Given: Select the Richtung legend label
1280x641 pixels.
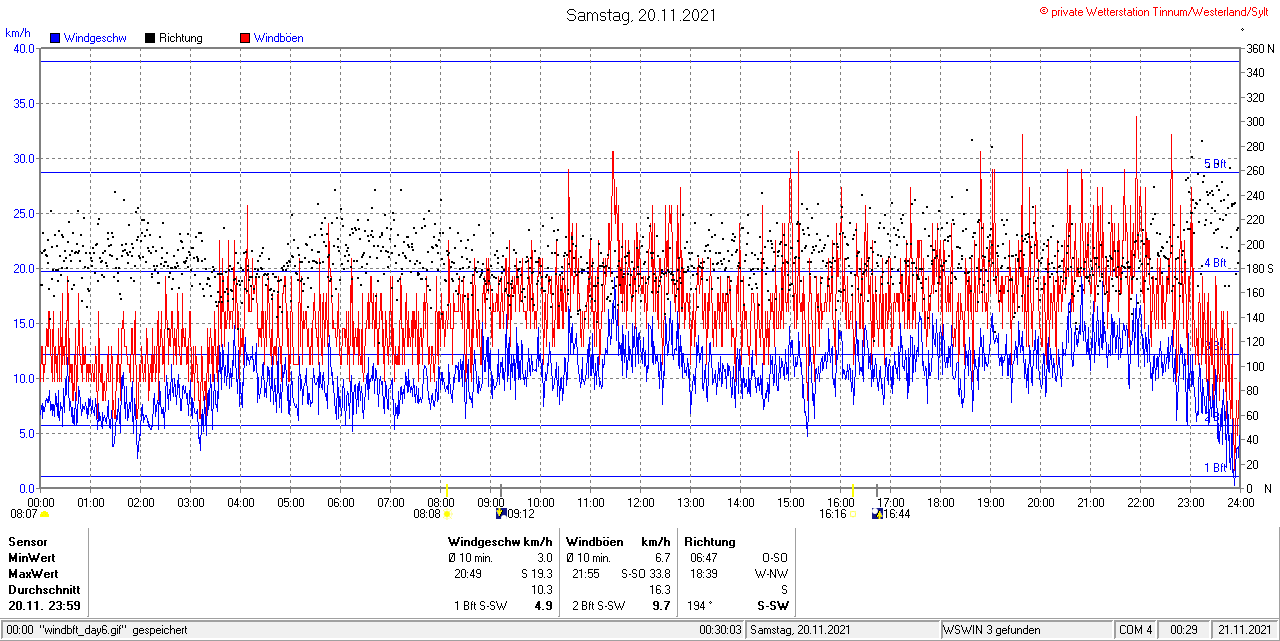Looking at the screenshot, I should tap(181, 38).
